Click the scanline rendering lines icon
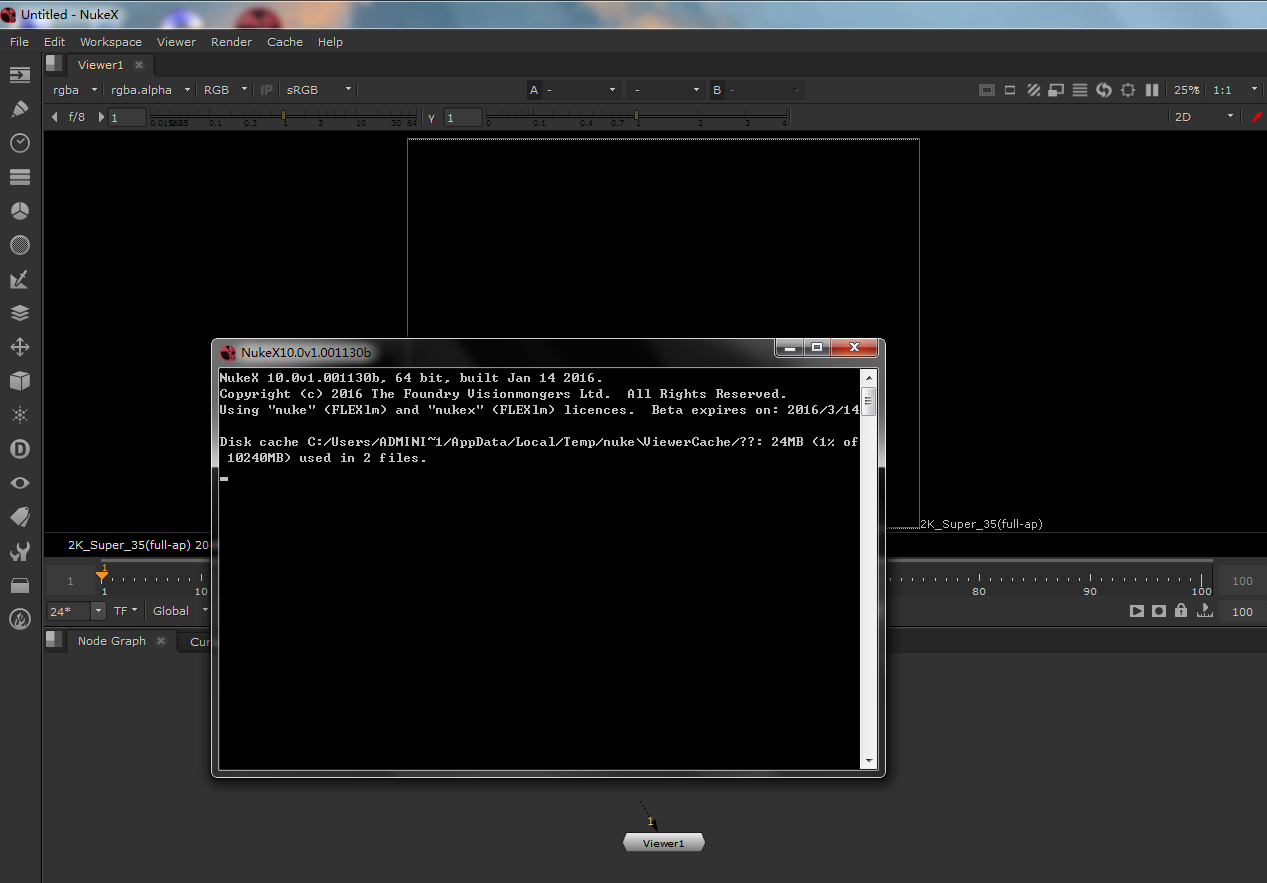This screenshot has width=1267, height=883. pos(1080,90)
